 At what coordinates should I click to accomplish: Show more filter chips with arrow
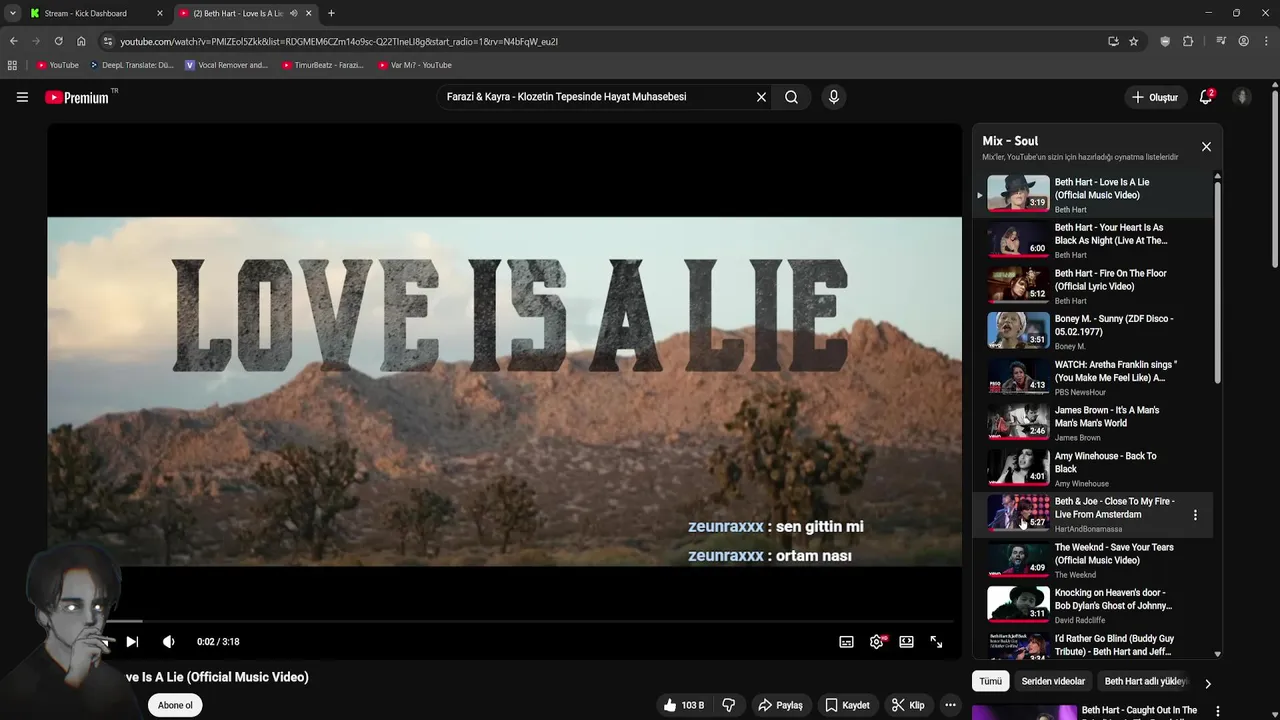(1207, 684)
